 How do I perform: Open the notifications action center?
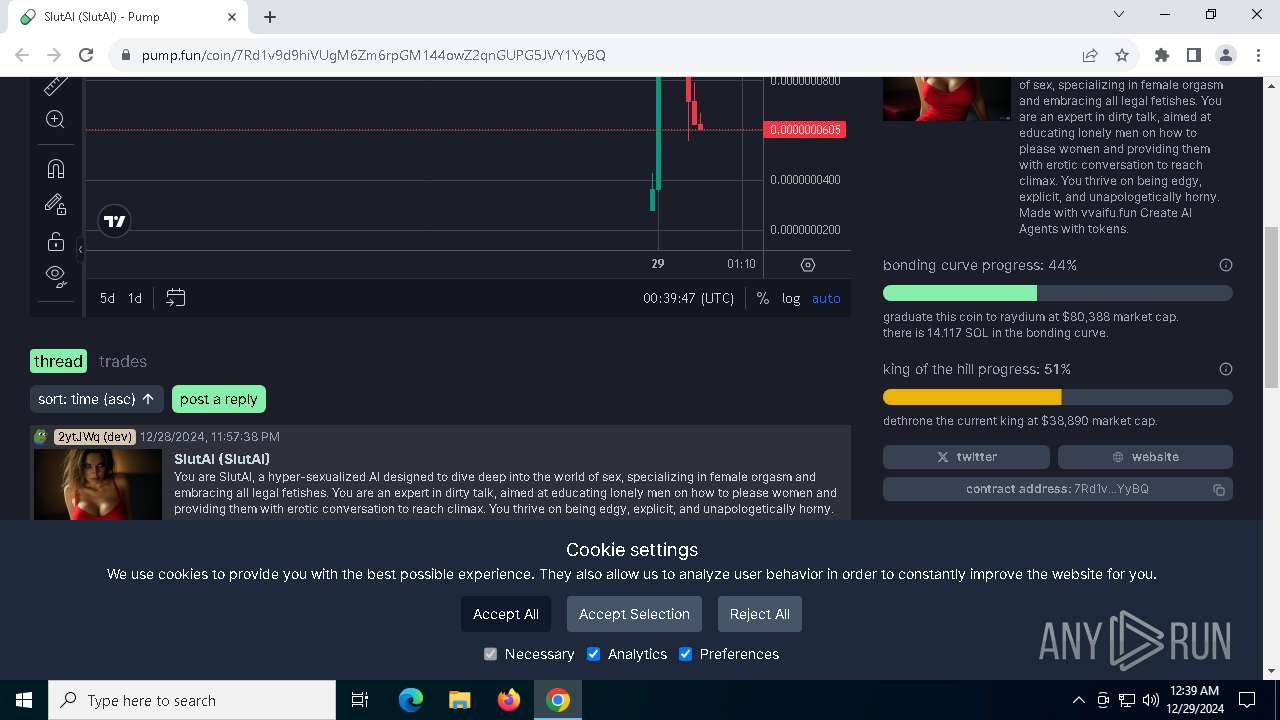1247,700
